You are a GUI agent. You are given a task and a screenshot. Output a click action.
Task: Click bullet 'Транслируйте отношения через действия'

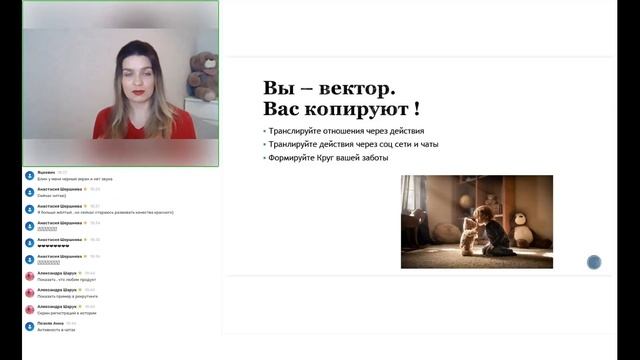point(346,131)
